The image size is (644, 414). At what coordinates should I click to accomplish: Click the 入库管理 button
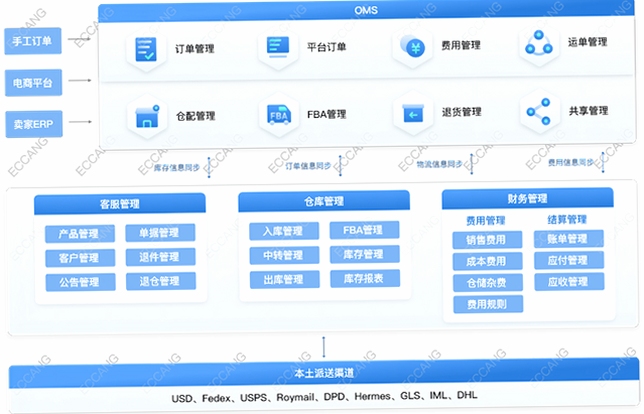pos(284,231)
